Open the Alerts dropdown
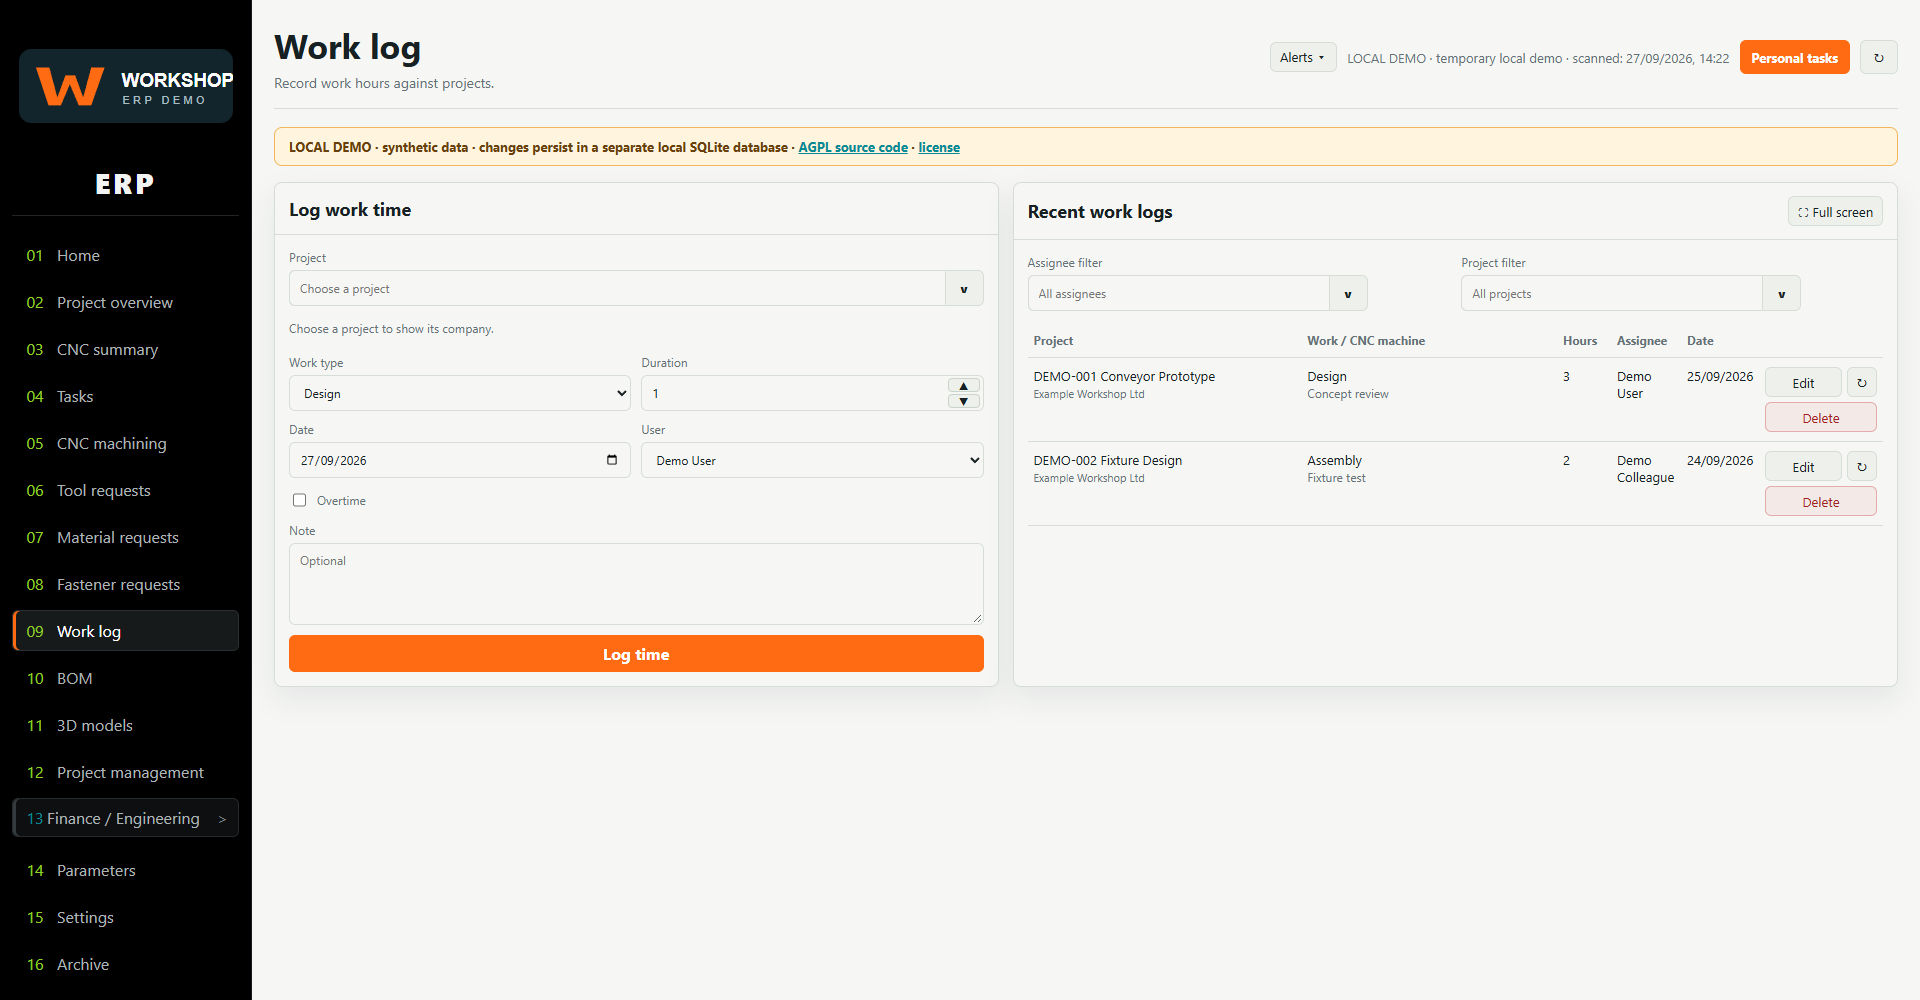This screenshot has height=1000, width=1920. 1302,57
